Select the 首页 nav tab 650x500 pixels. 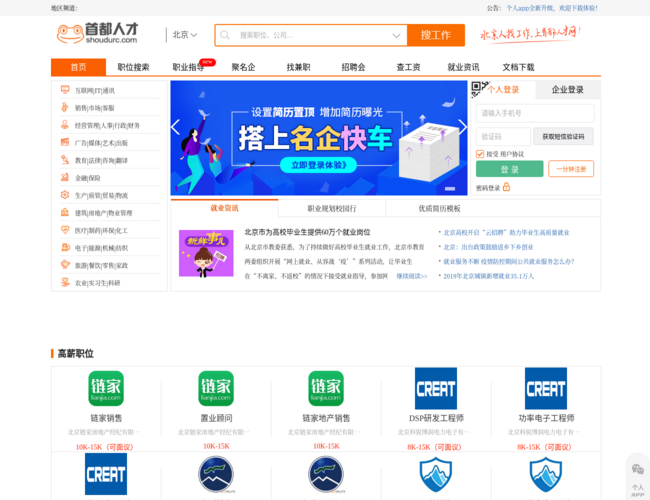coord(78,67)
